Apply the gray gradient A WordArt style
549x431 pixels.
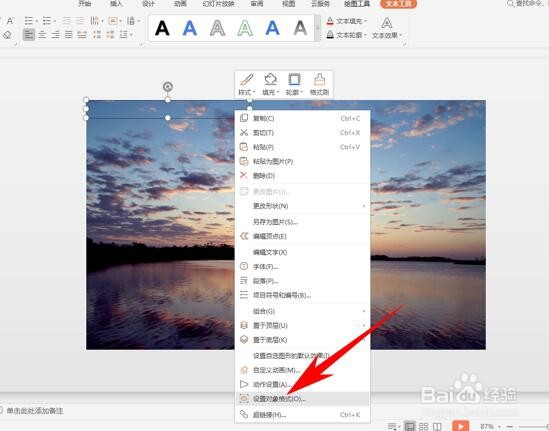click(300, 28)
